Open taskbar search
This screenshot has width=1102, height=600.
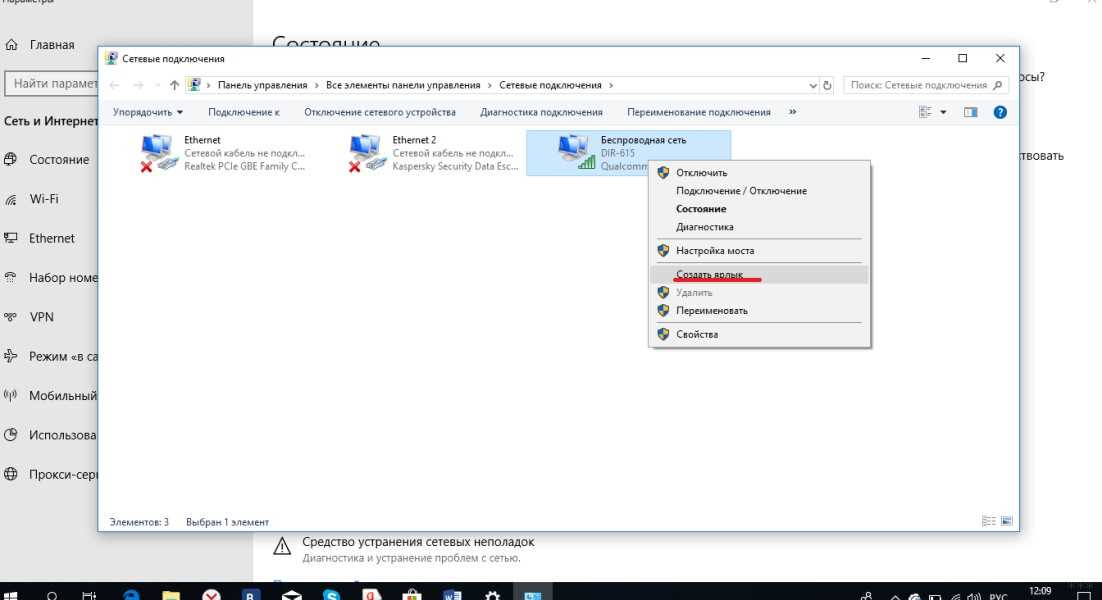pyautogui.click(x=52, y=595)
